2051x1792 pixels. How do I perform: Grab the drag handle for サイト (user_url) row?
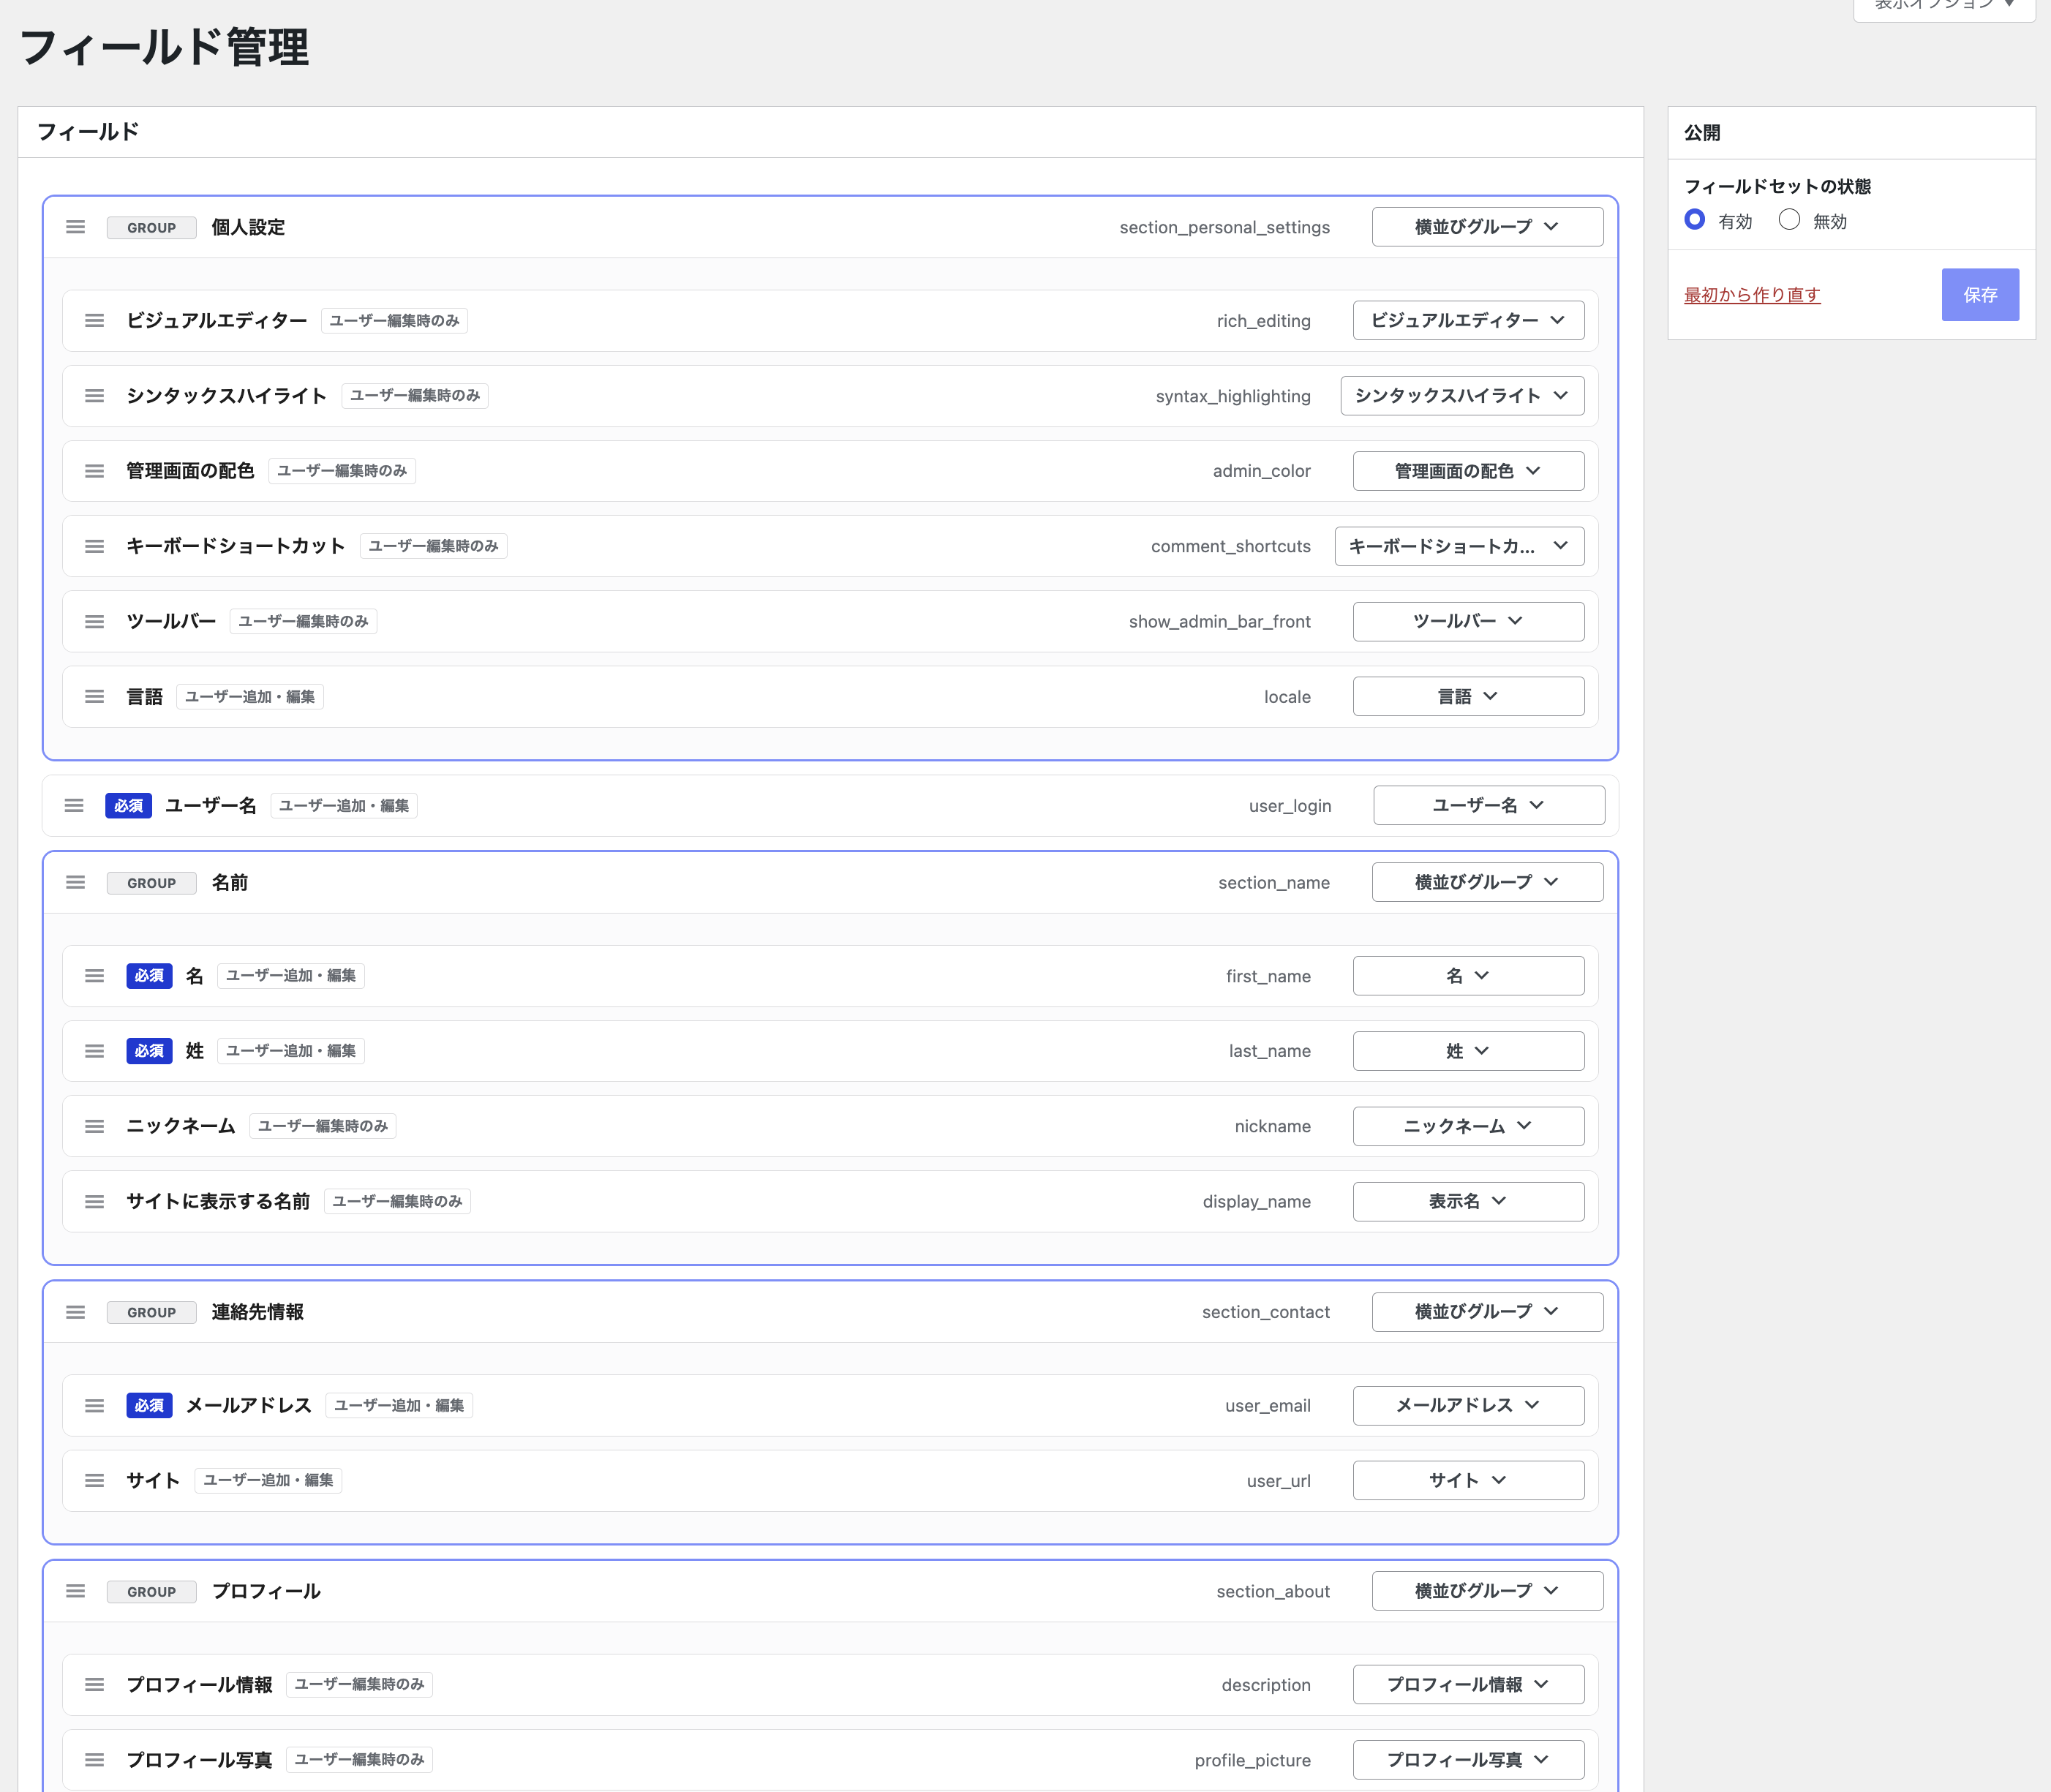[x=94, y=1480]
